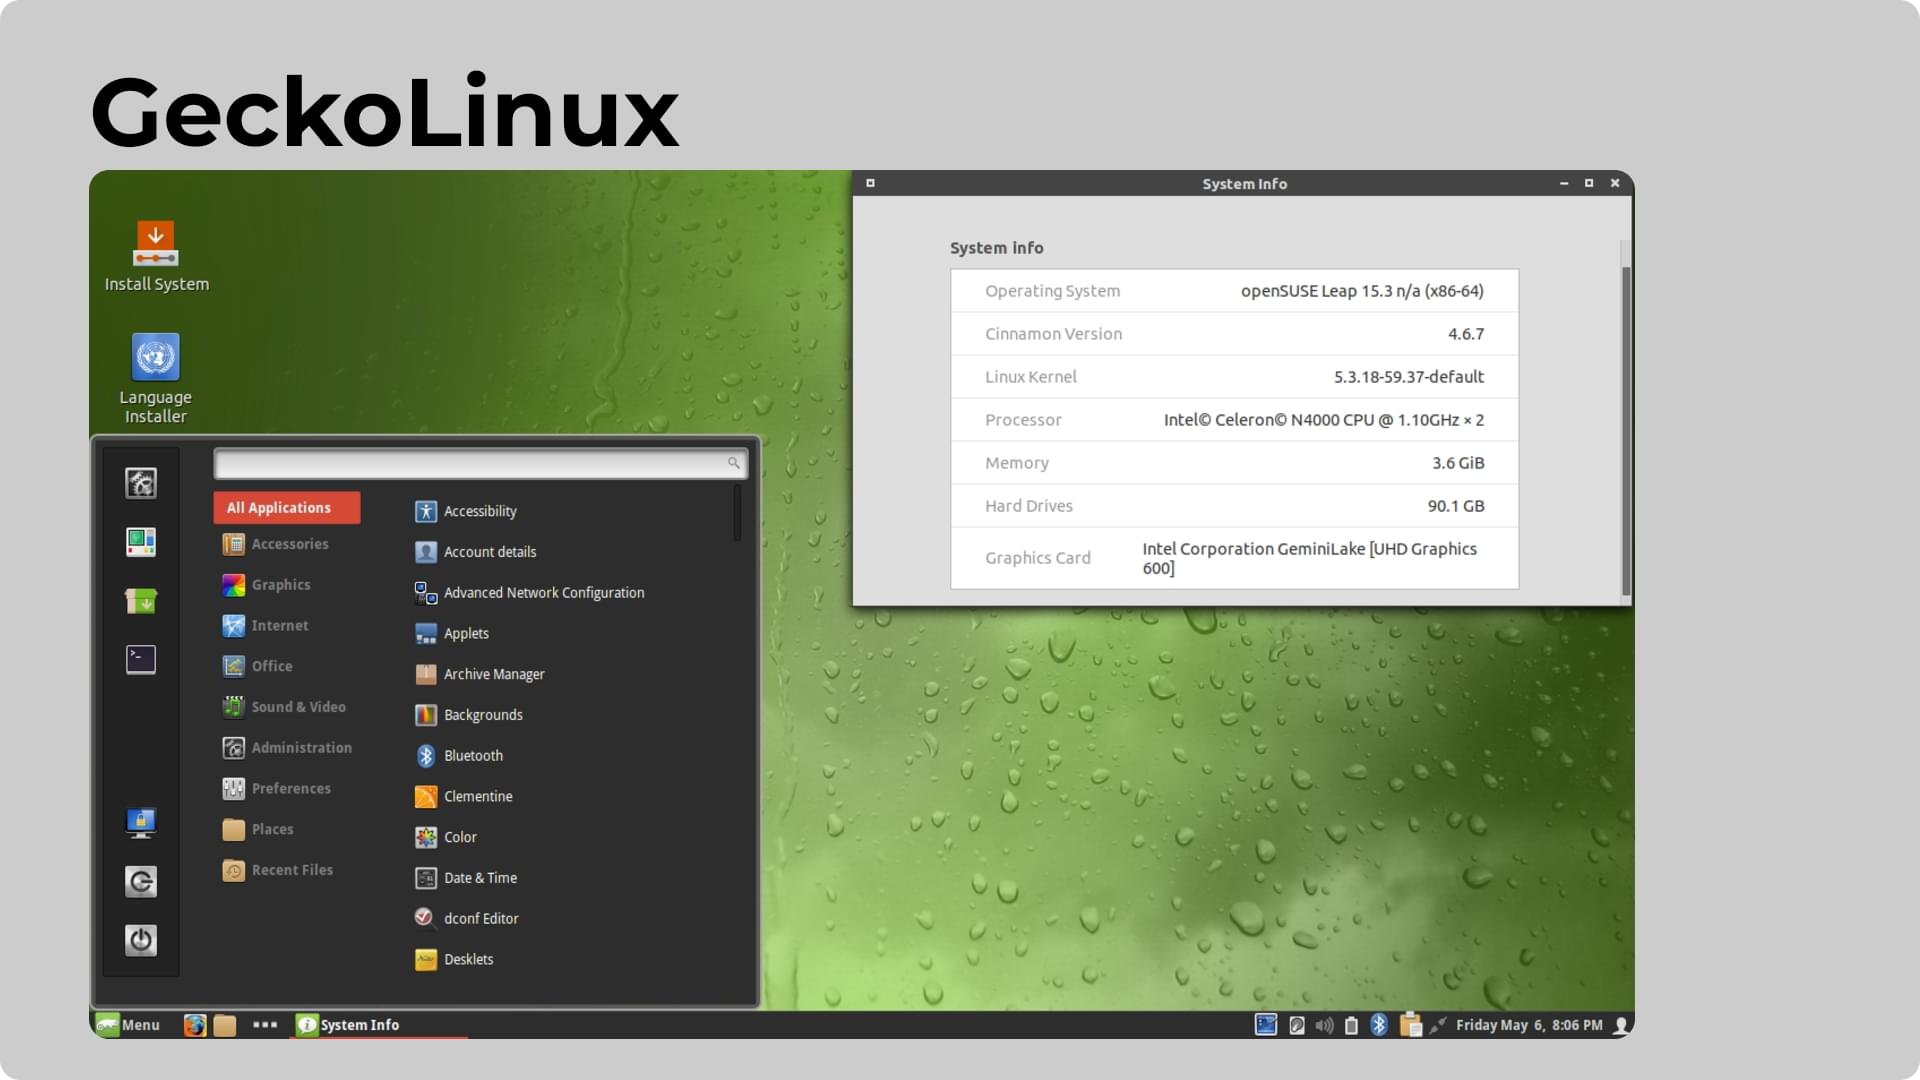This screenshot has height=1080, width=1920.
Task: Open Desklets settings
Action: 454,960
